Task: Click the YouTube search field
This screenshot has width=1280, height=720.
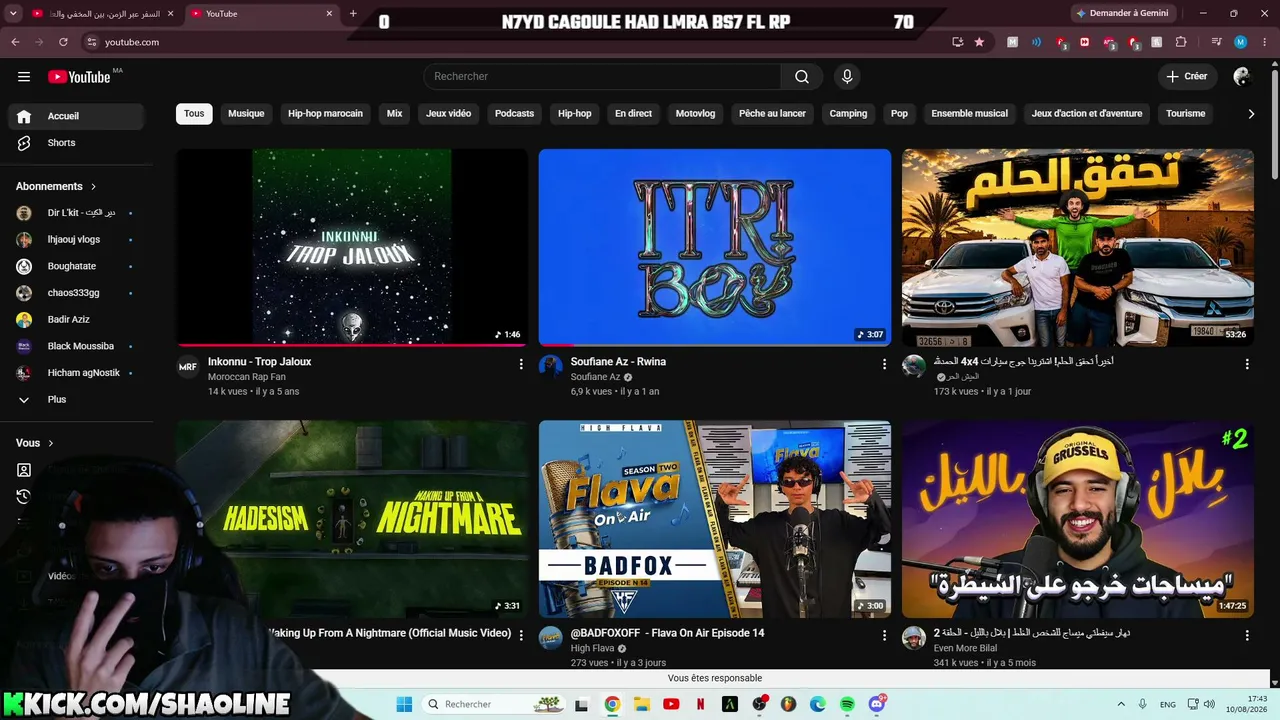Action: [x=602, y=77]
